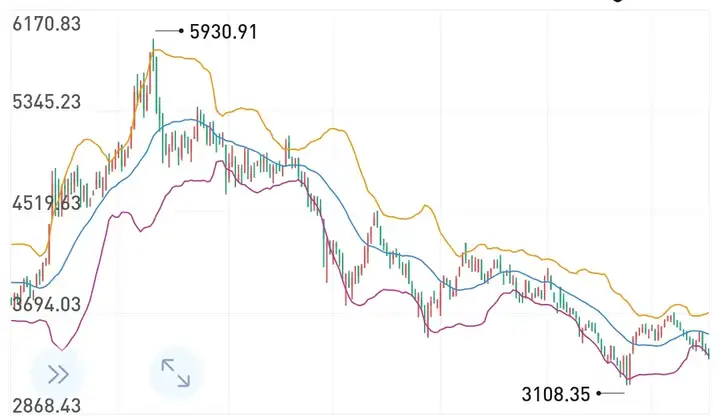
Task: Click the leader line pointing to 5930.91
Action: tap(167, 31)
